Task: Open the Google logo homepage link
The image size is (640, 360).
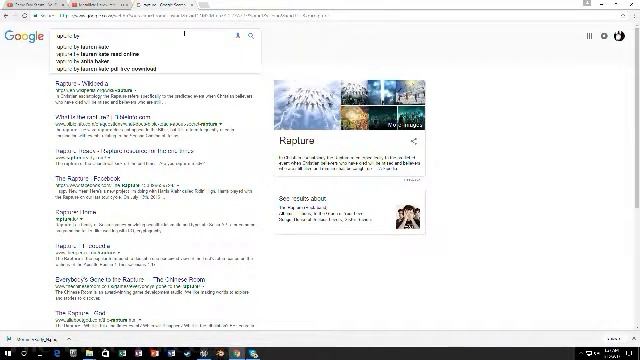Action: point(24,36)
